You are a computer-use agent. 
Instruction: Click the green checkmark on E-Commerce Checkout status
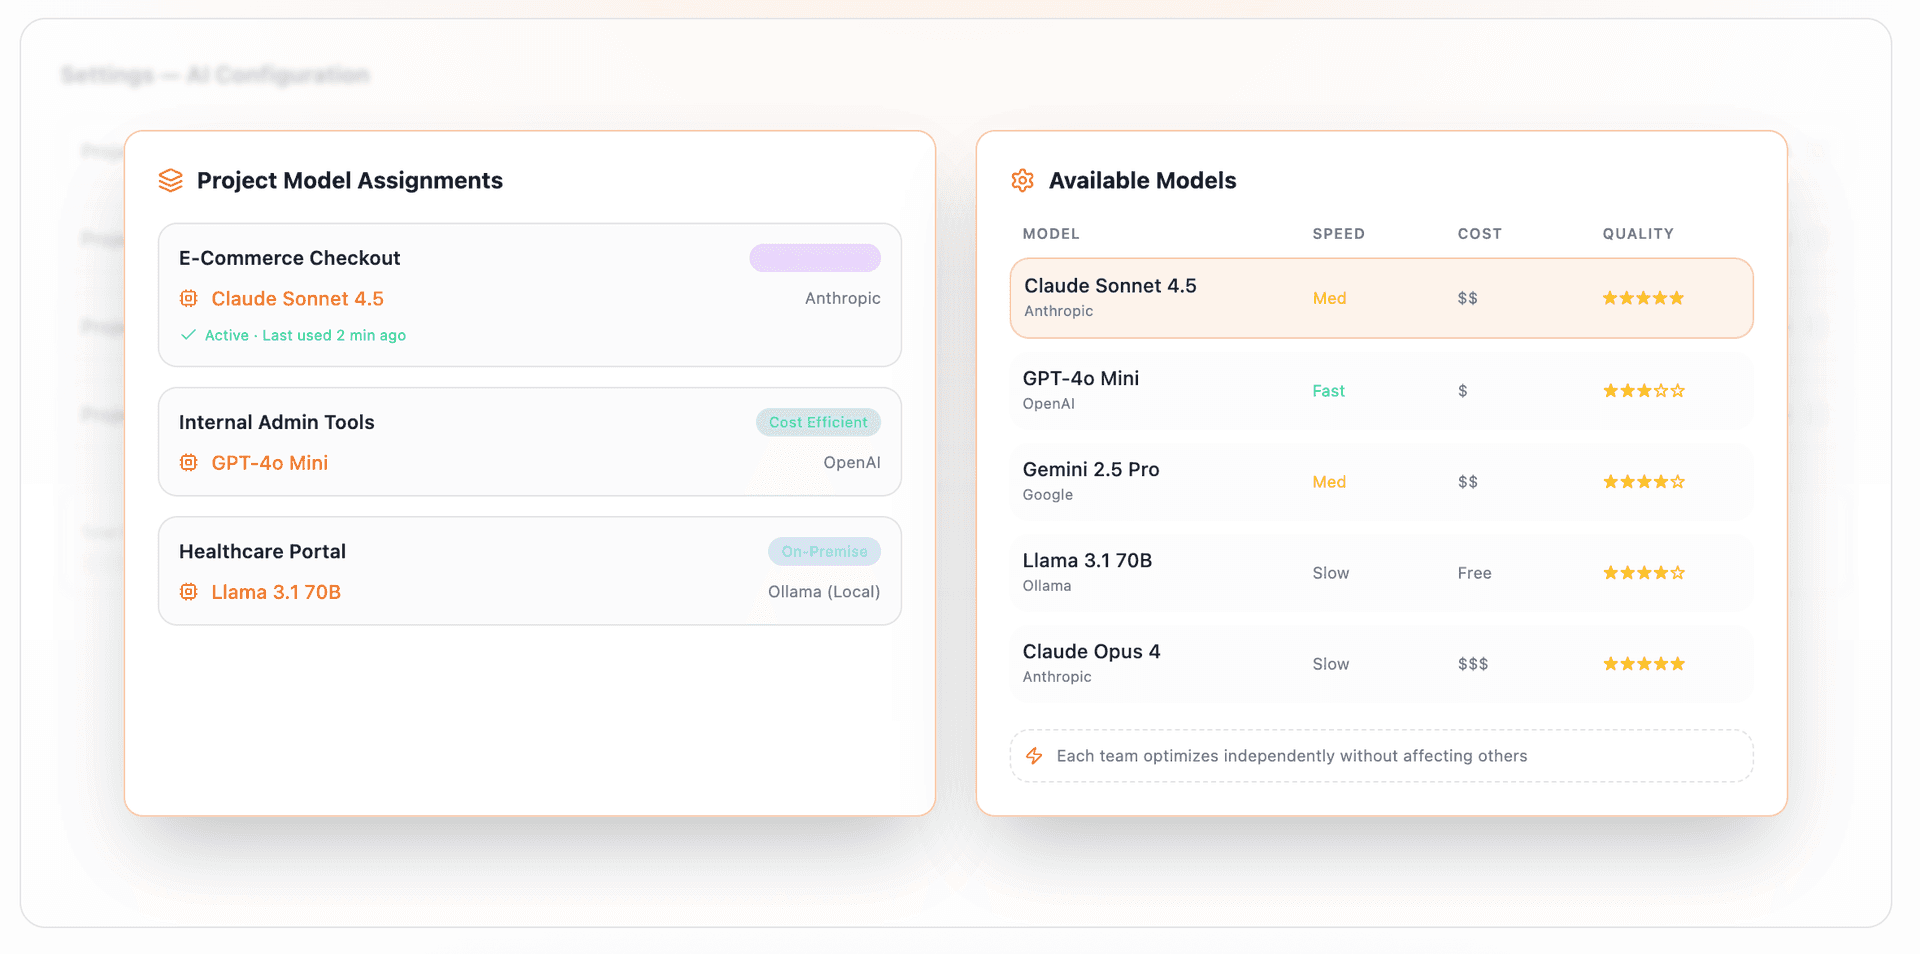(189, 335)
